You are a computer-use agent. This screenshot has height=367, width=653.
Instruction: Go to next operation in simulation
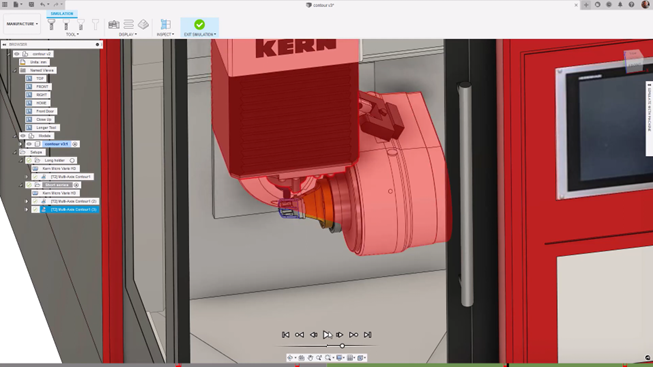click(x=353, y=335)
